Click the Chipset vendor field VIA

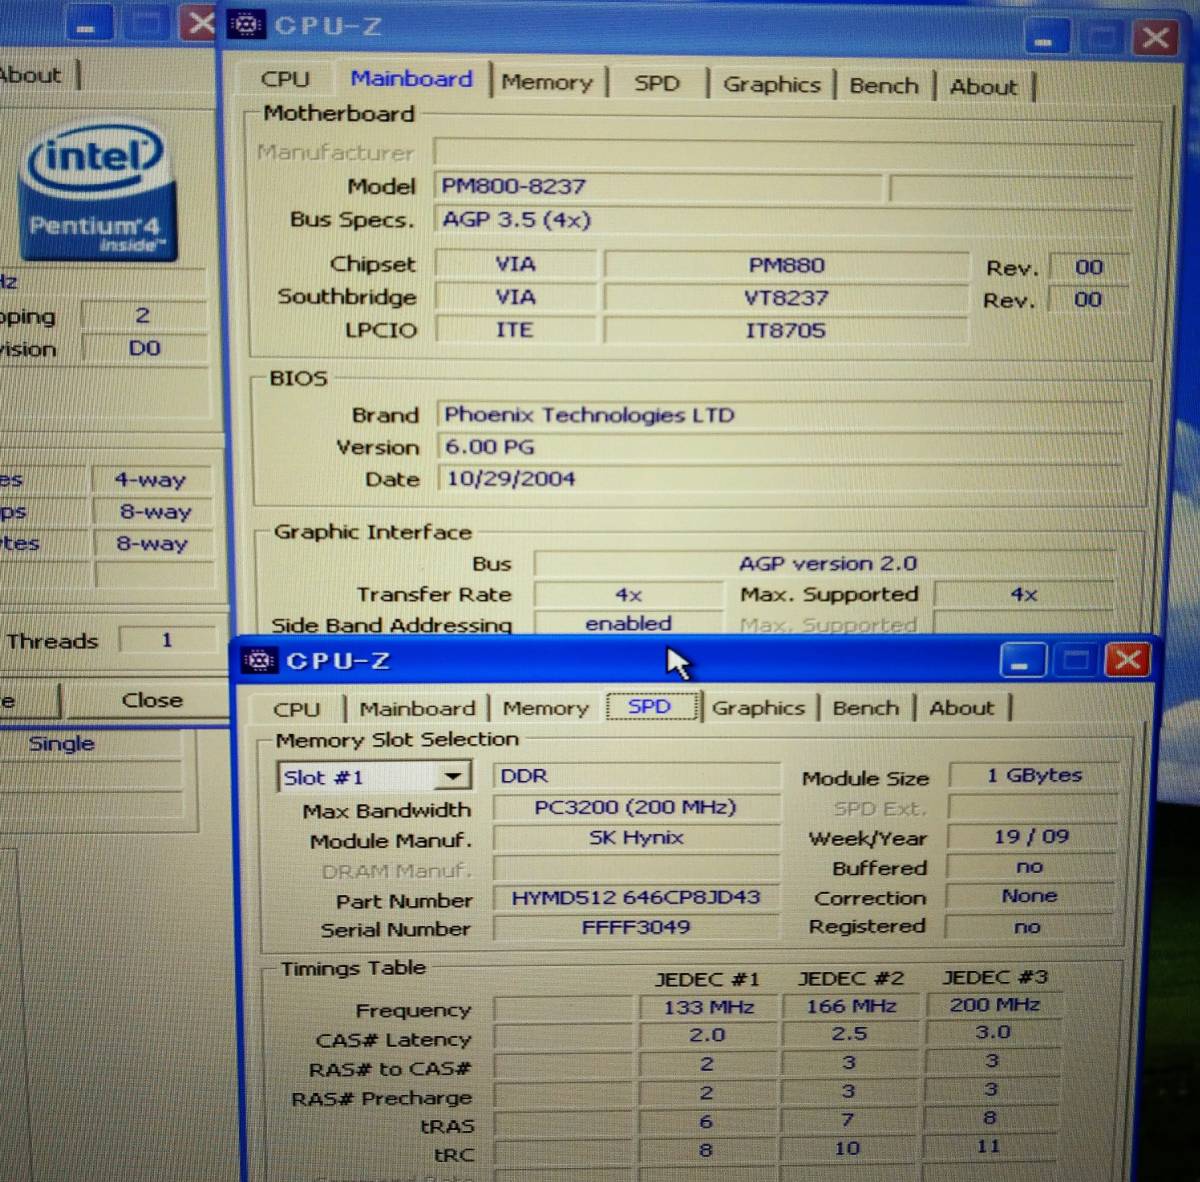tap(516, 264)
